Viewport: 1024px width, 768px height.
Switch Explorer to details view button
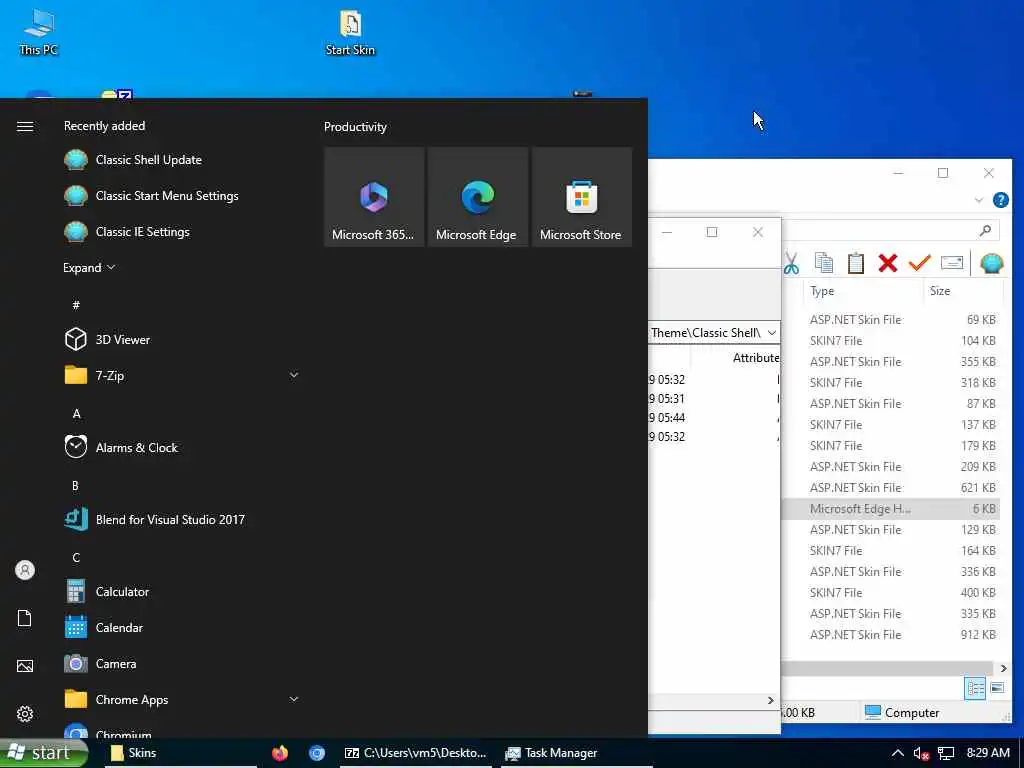point(975,688)
